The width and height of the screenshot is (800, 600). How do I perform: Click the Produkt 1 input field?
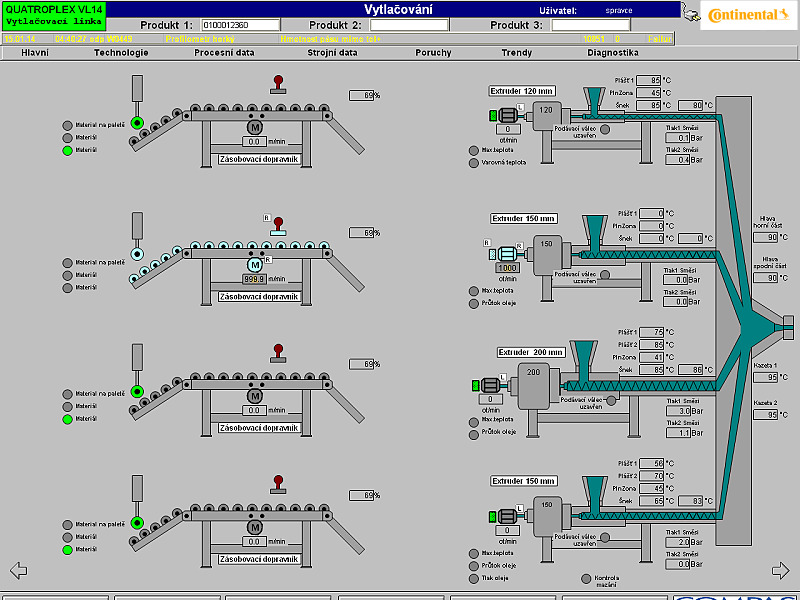pos(240,25)
